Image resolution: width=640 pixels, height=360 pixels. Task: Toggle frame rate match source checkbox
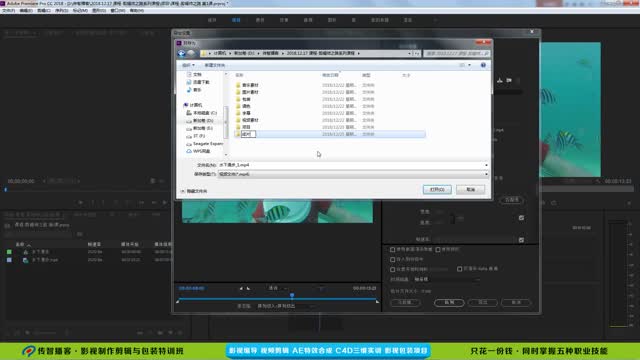click(521, 240)
